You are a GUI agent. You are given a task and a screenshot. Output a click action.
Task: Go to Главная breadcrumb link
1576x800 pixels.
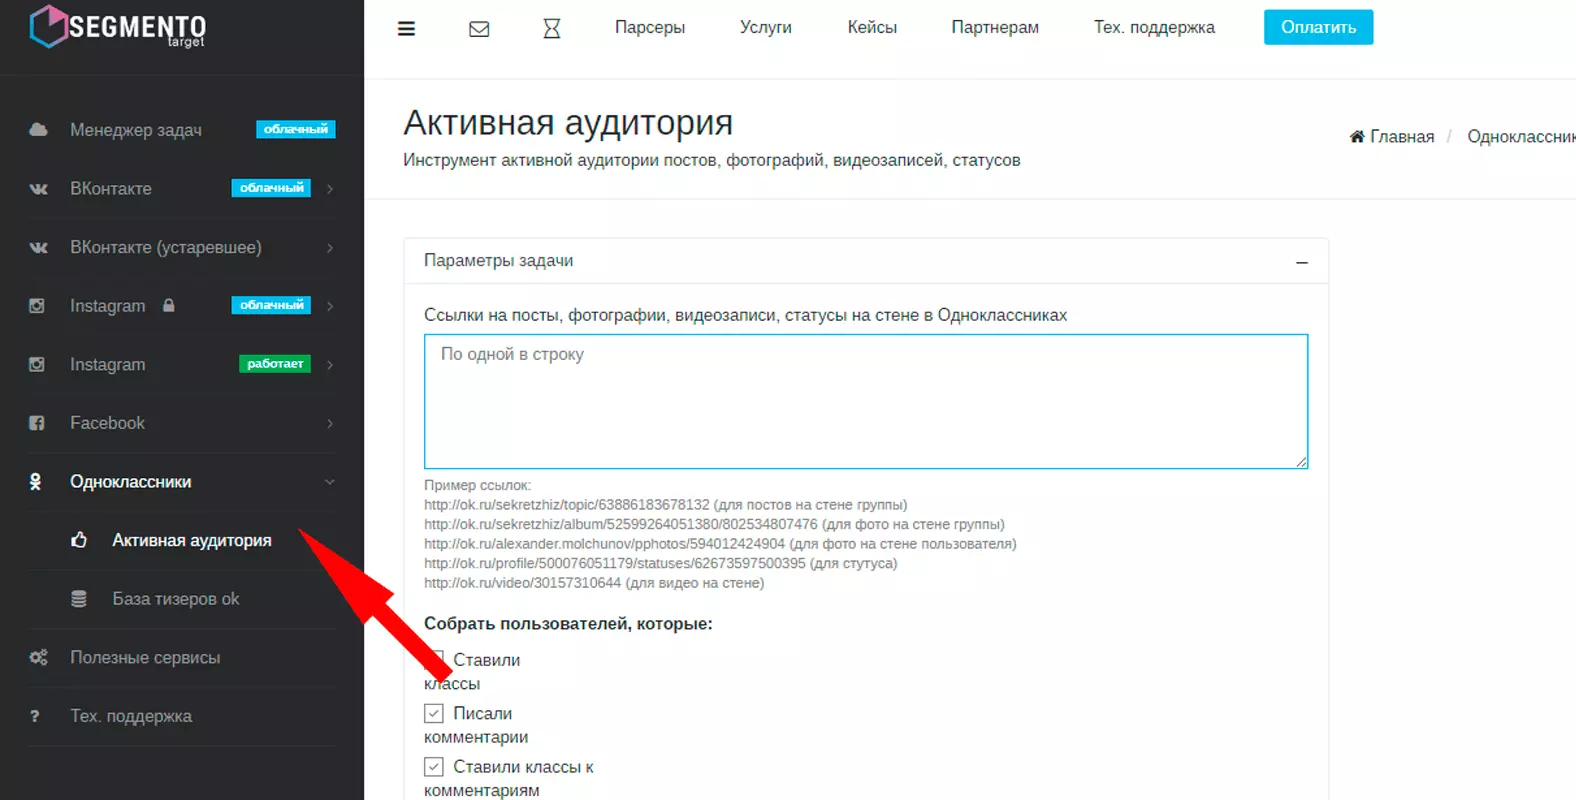click(x=1402, y=136)
